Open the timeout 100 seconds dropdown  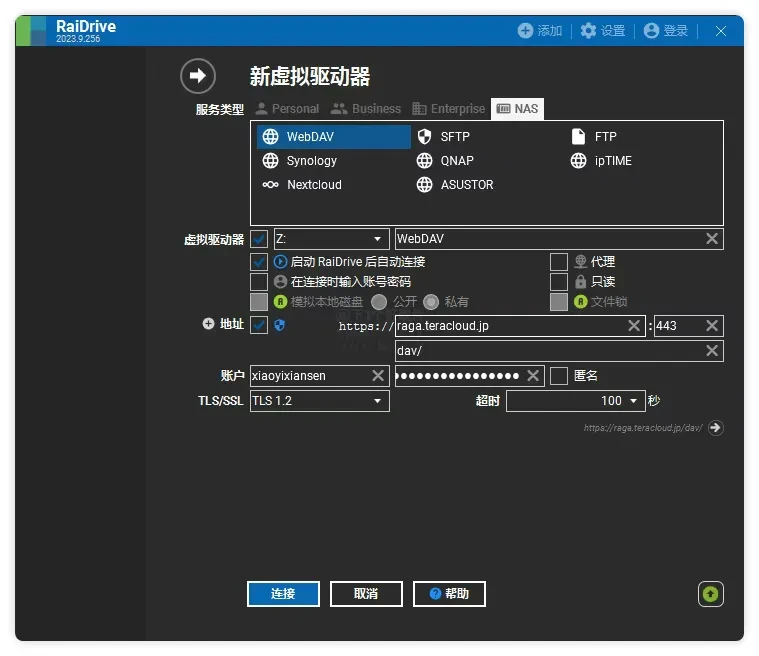coord(576,401)
